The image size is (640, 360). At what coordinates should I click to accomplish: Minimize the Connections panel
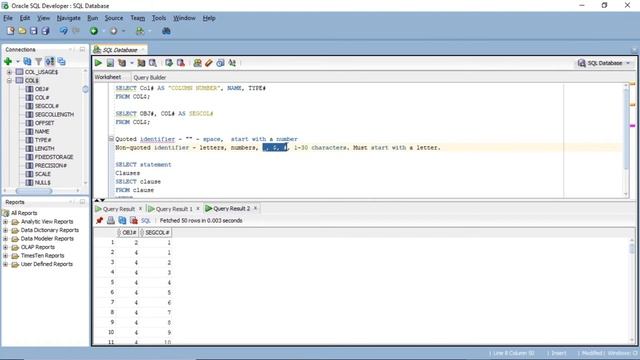coord(82,49)
